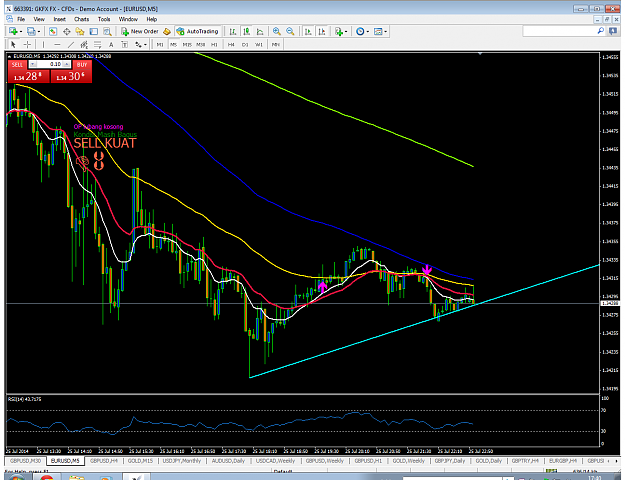The height and width of the screenshot is (480, 625).
Task: Open the Charts menu
Action: pos(81,19)
